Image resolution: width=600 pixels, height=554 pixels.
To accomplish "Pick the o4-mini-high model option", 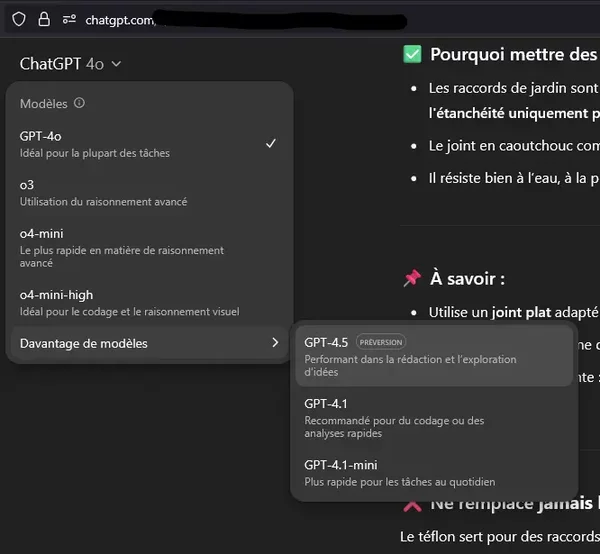I will 130,302.
